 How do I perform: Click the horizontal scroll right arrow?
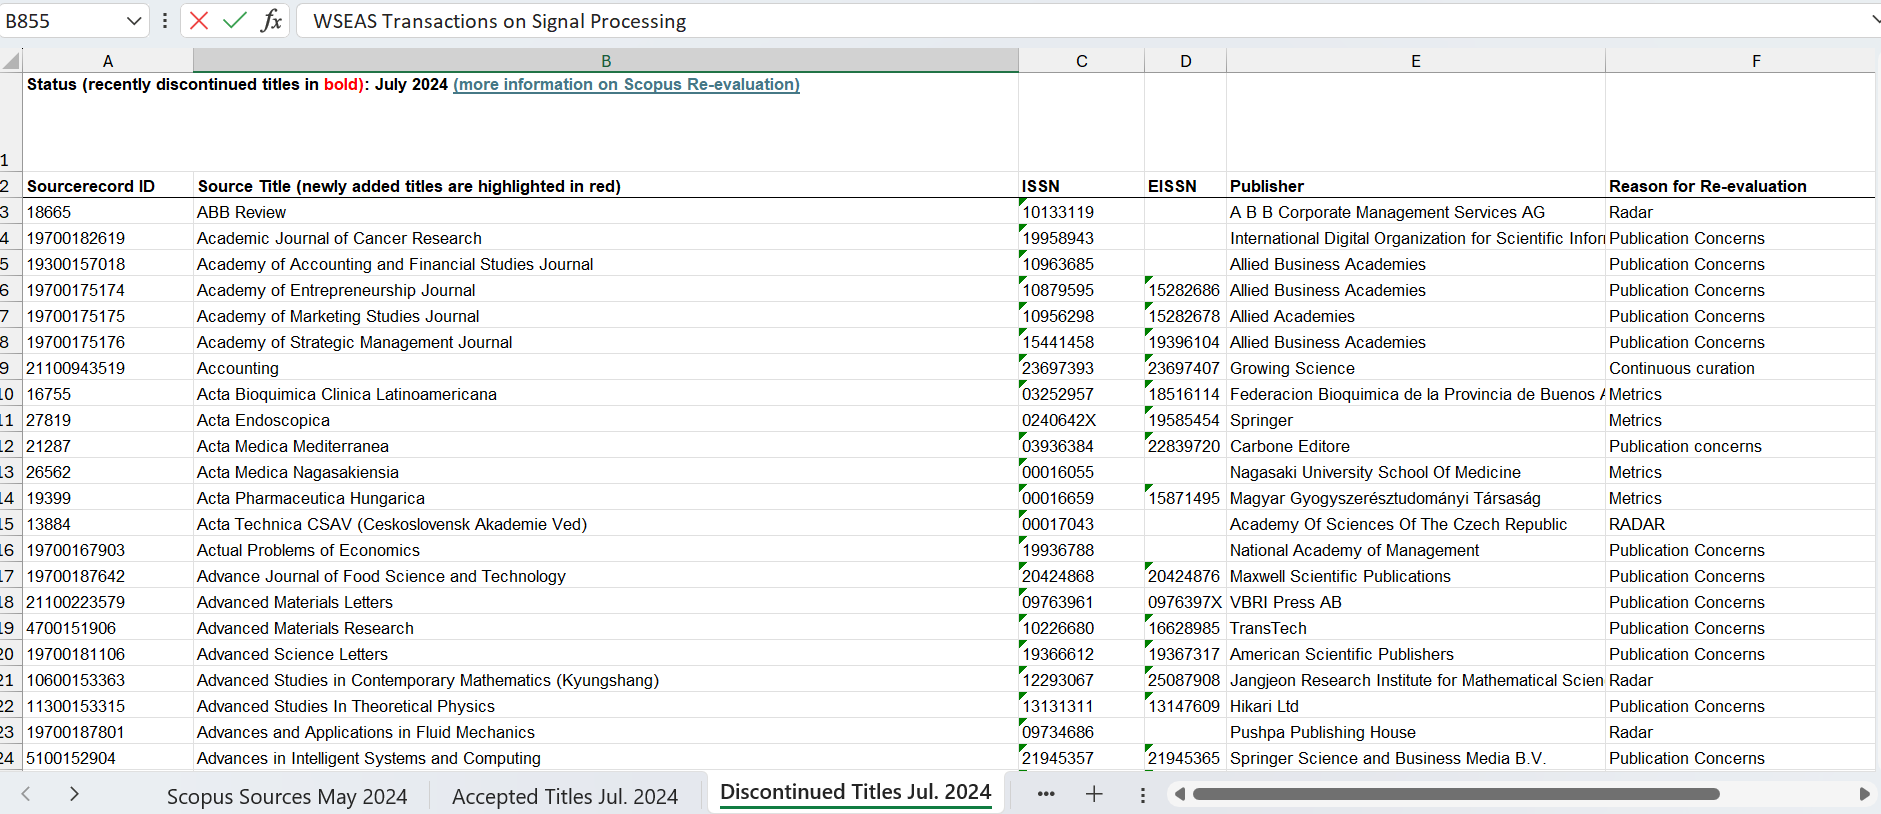(x=1864, y=794)
